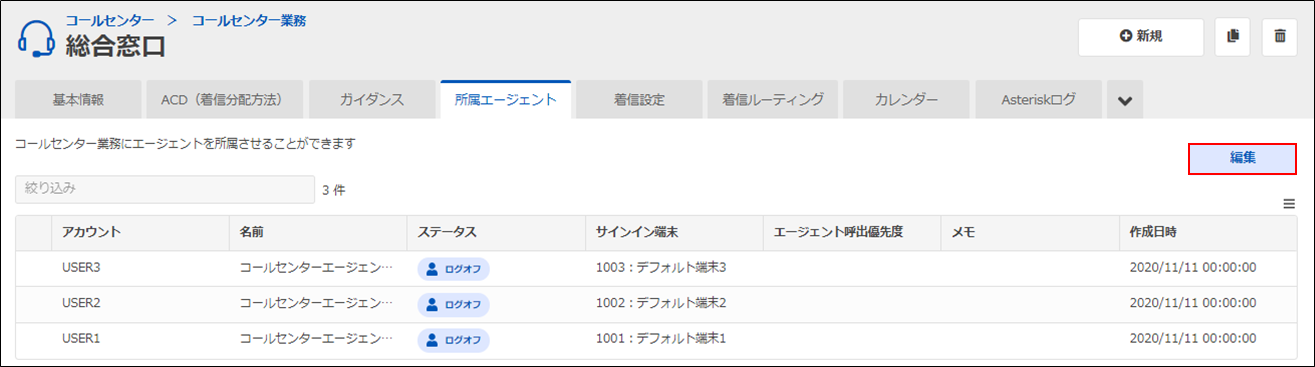This screenshot has height=367, width=1315.
Task: Expand more tabs with chevron arrow
Action: pos(1124,100)
